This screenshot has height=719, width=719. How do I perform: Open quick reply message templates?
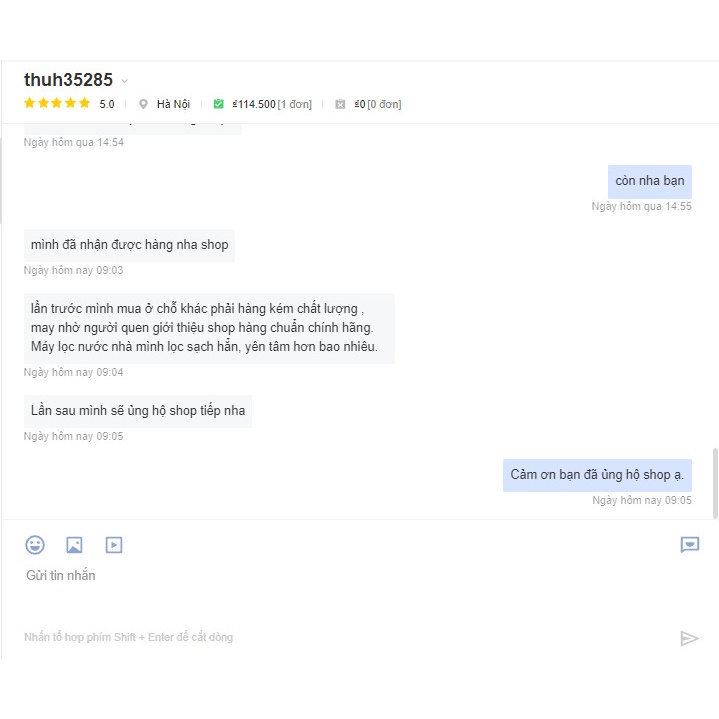point(689,544)
